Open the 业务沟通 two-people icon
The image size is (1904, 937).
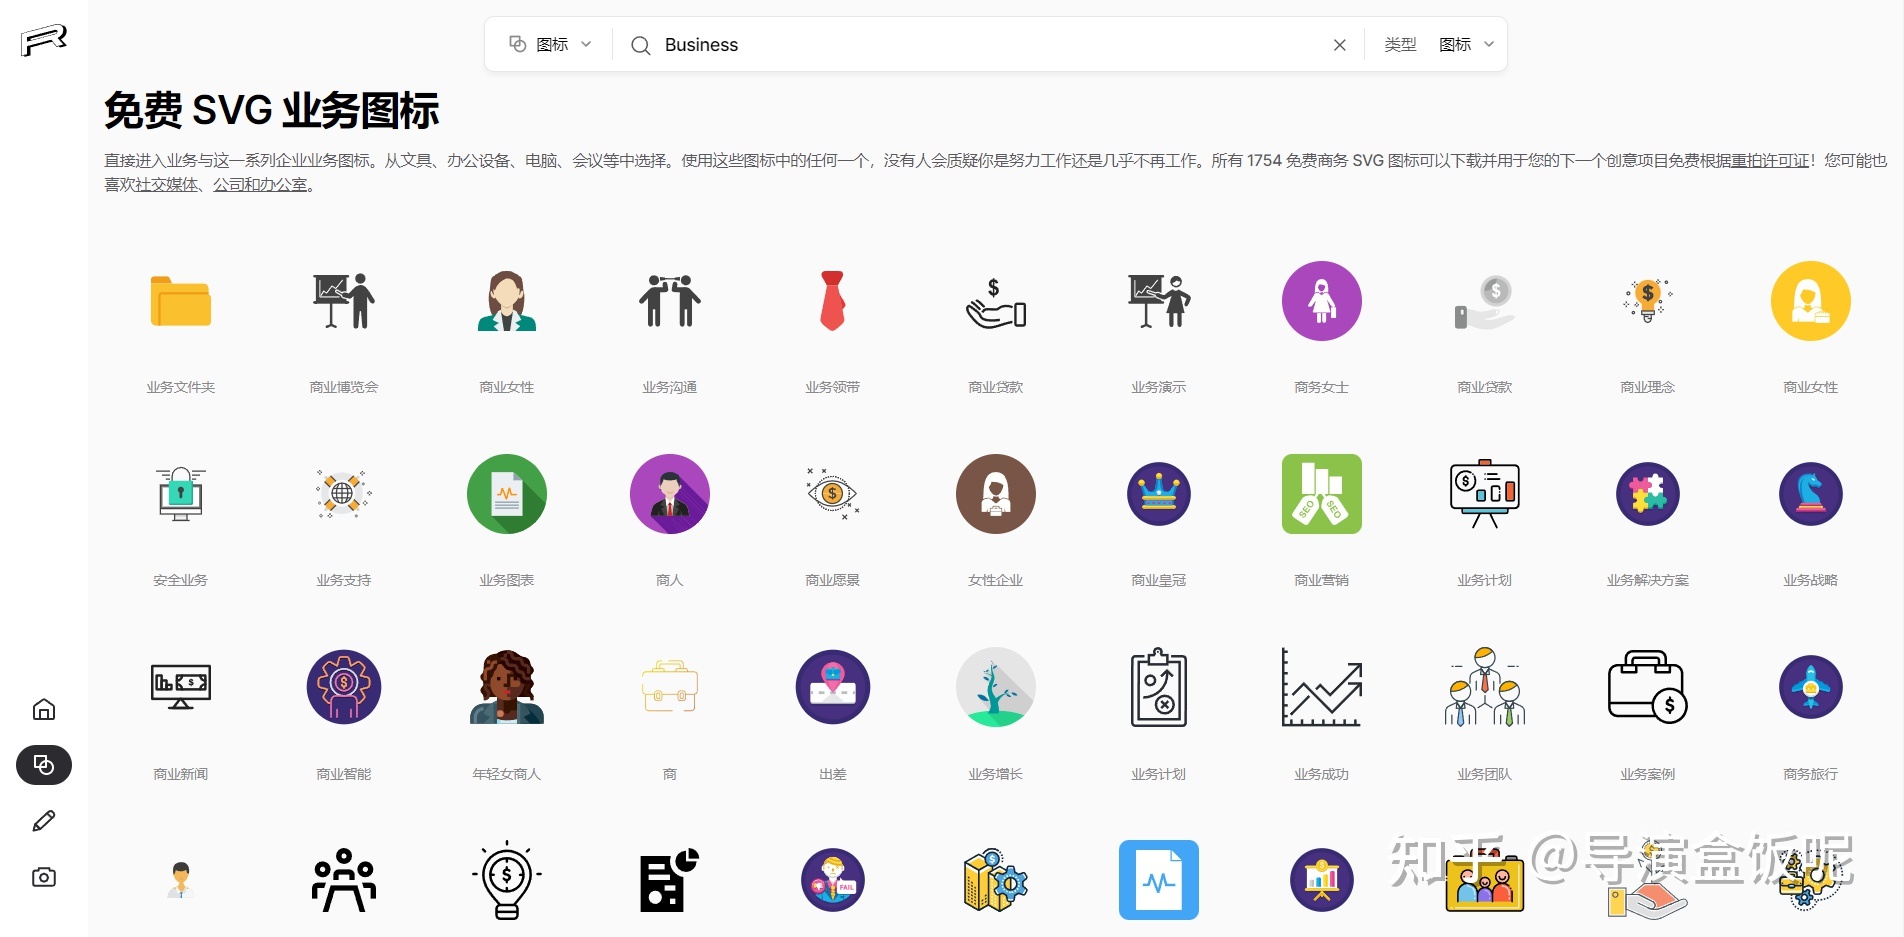670,301
